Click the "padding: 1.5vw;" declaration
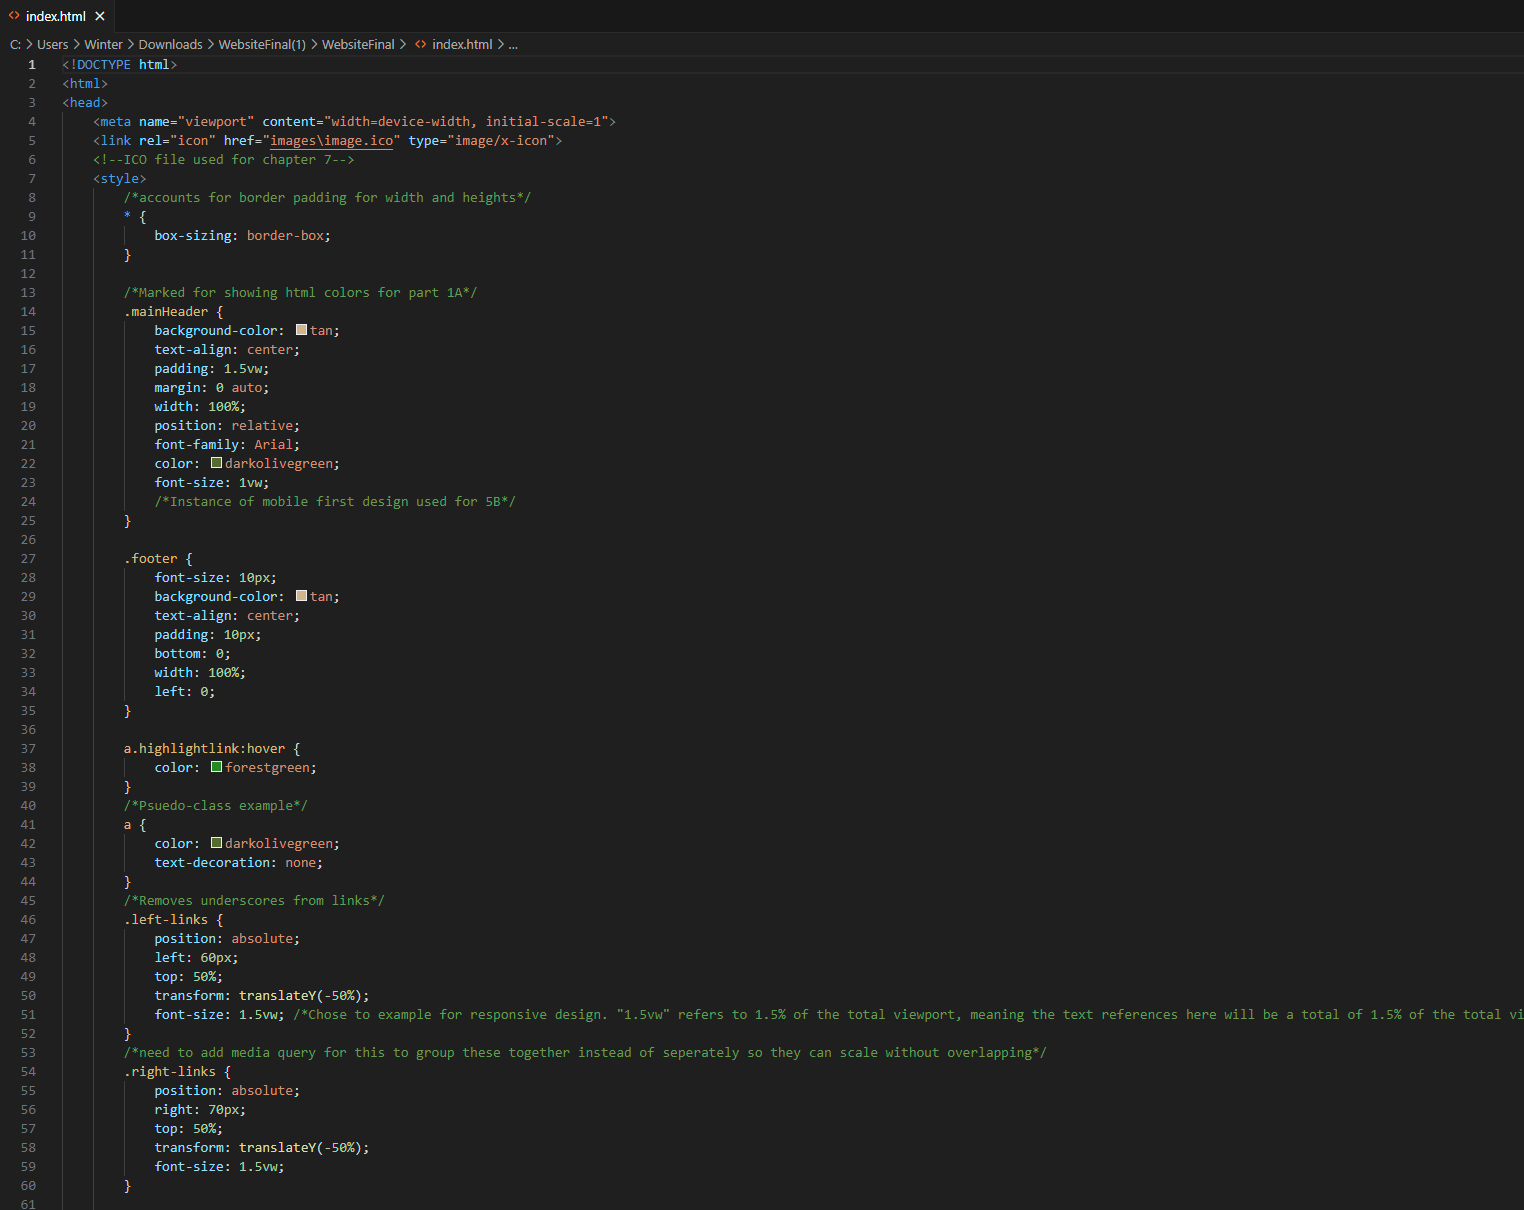The image size is (1524, 1210). tap(212, 369)
